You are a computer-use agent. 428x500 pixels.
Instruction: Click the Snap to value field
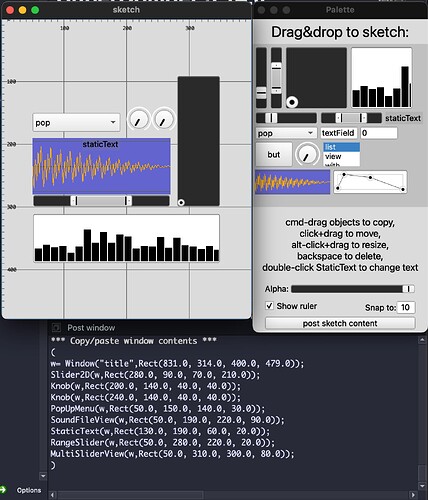(406, 307)
